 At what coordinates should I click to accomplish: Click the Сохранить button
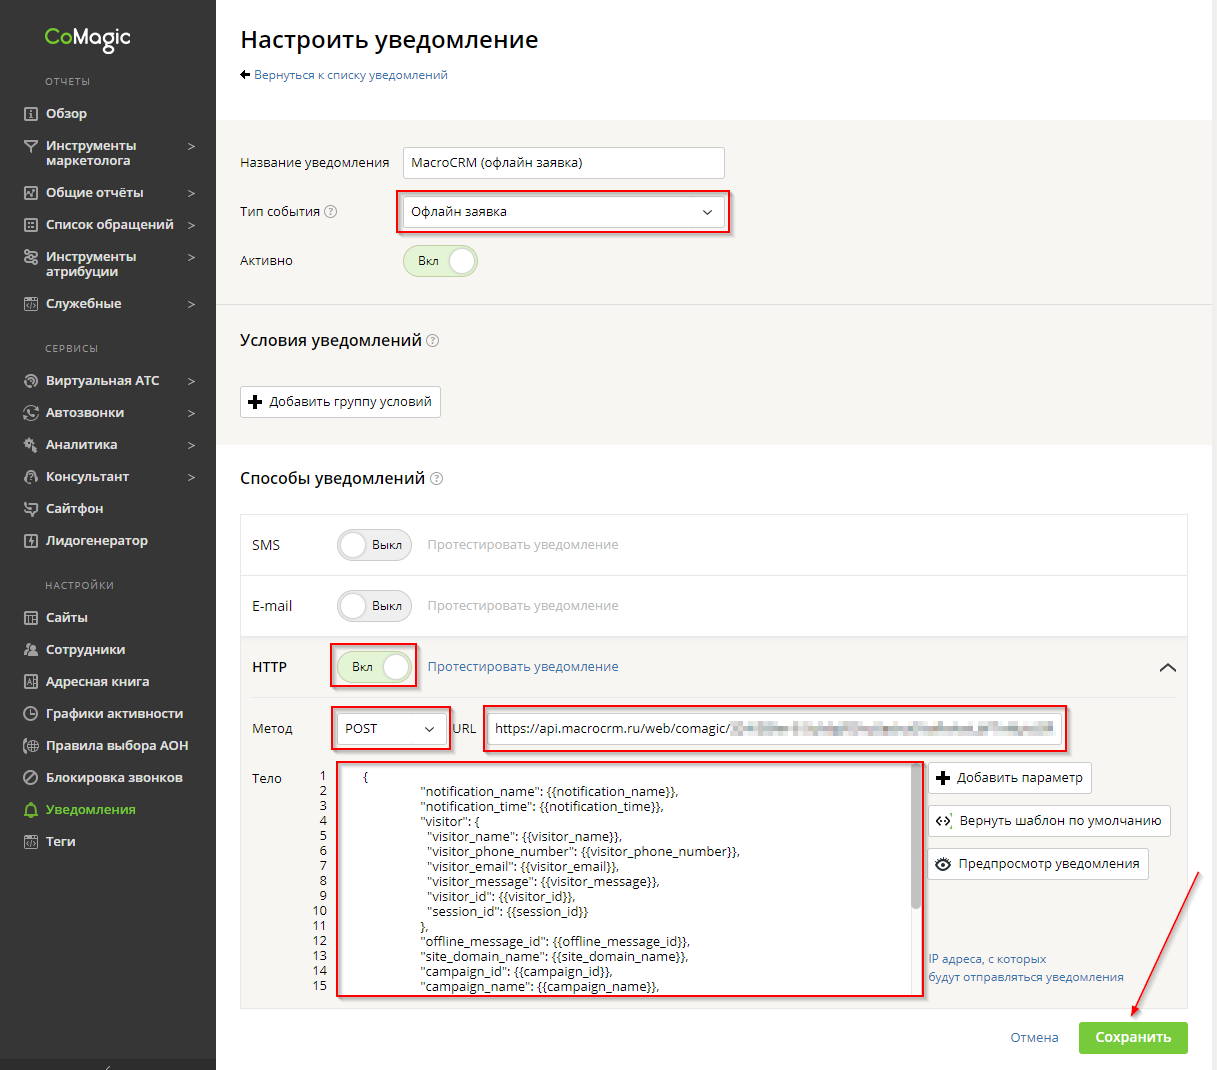[x=1133, y=1038]
